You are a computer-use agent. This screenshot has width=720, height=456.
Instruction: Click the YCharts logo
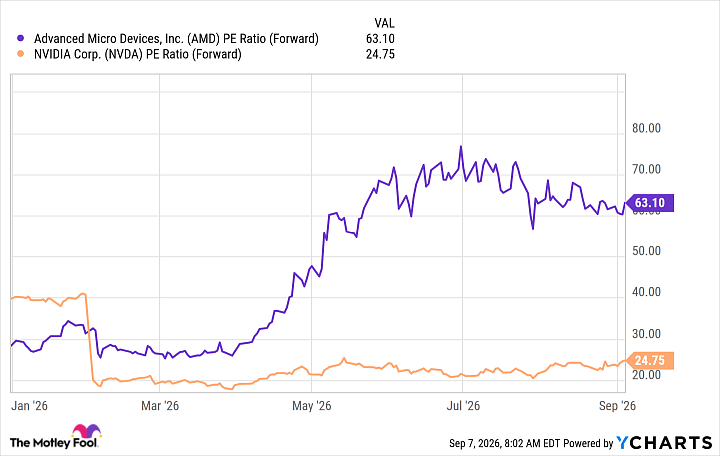click(x=664, y=443)
